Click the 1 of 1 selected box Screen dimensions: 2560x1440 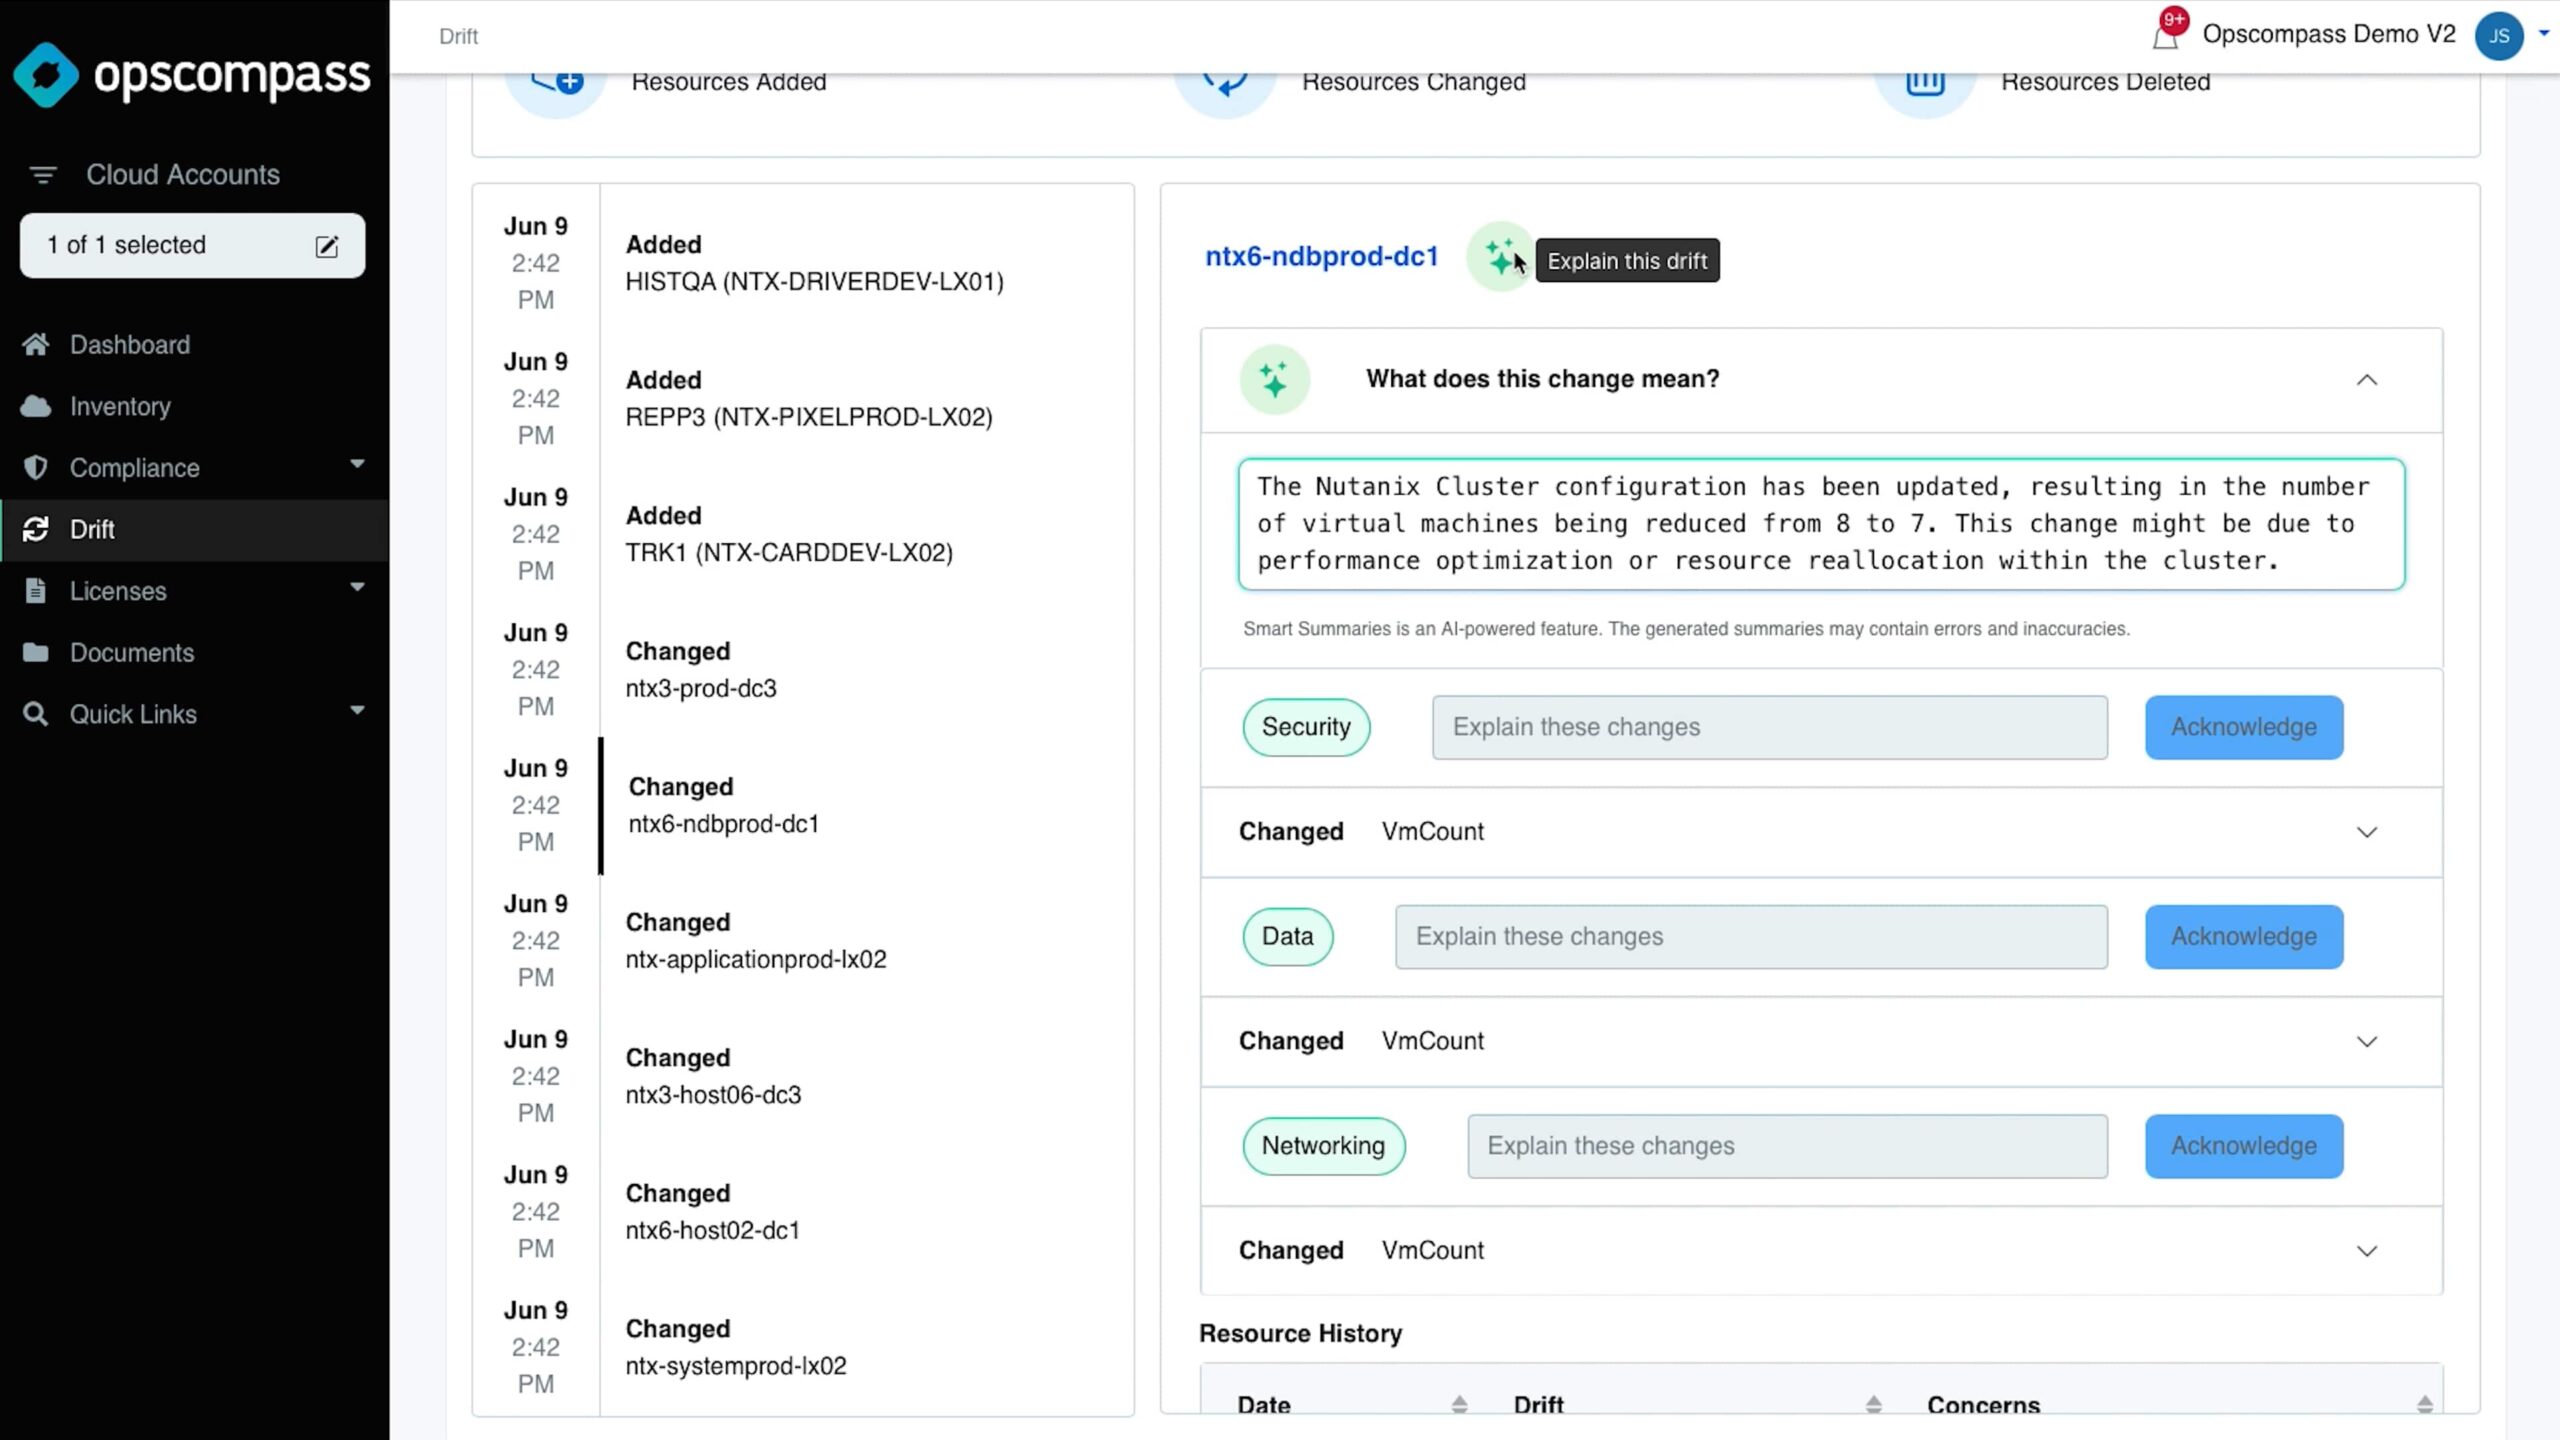click(x=192, y=246)
